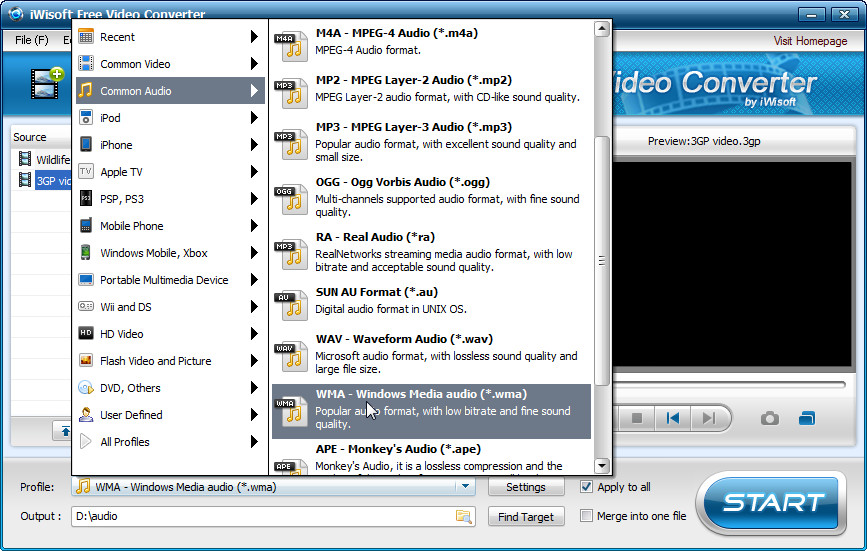Click the iPod device icon
This screenshot has height=551, width=867.
(86, 117)
